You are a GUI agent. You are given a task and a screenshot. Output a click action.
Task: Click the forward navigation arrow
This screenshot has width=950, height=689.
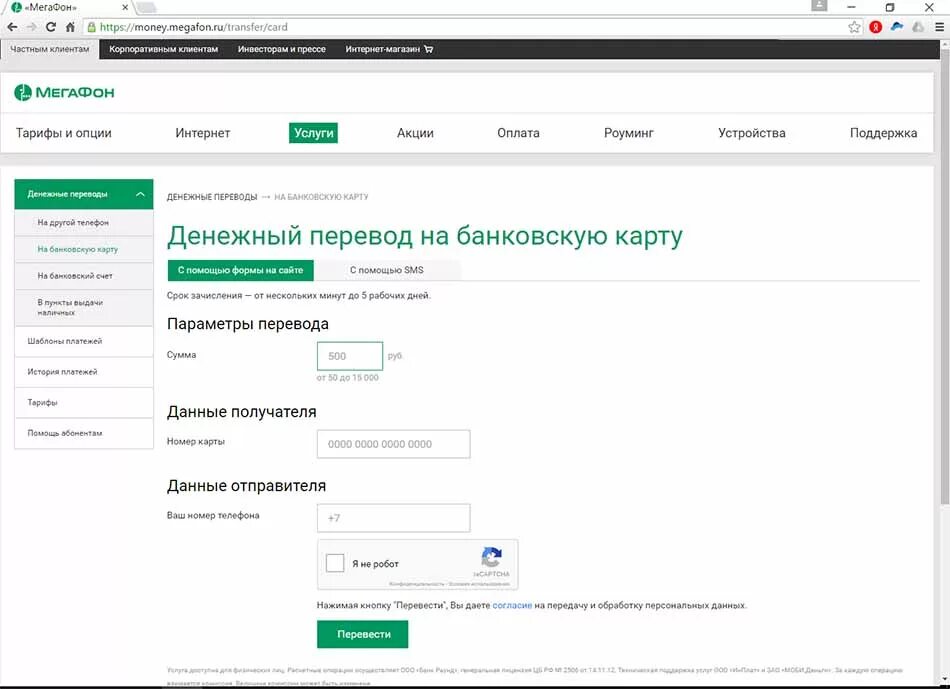[x=31, y=27]
